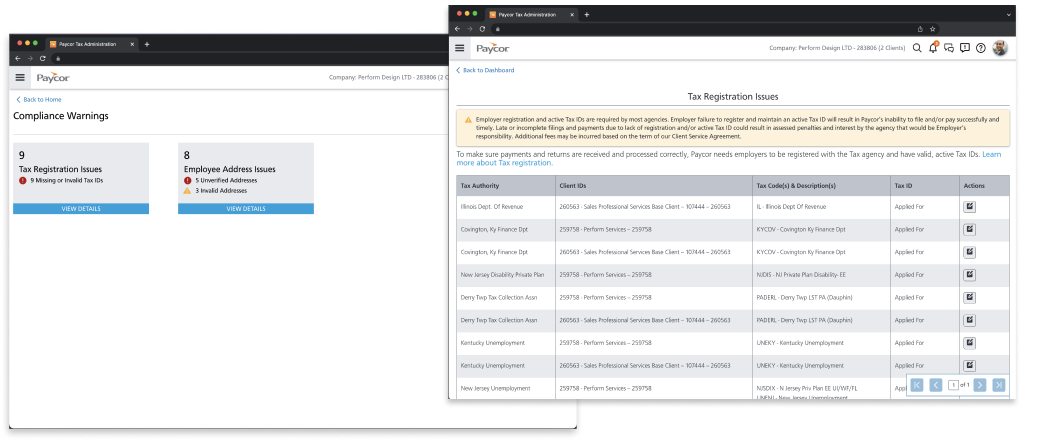
Task: Reload the page in Tax Registration Issues window
Action: tap(482, 29)
